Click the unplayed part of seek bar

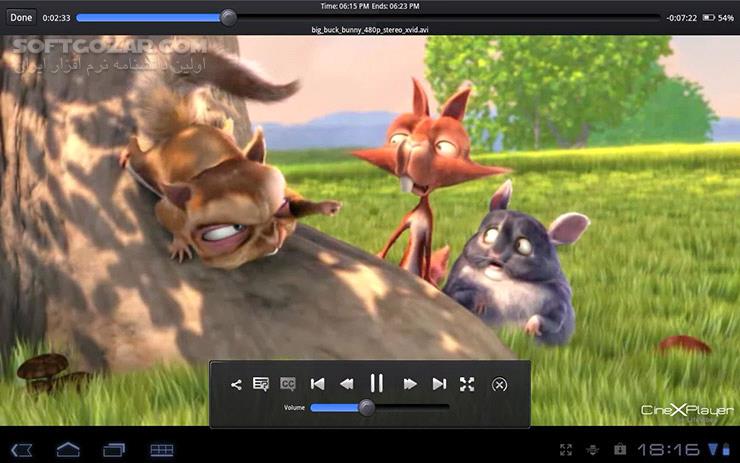click(447, 18)
